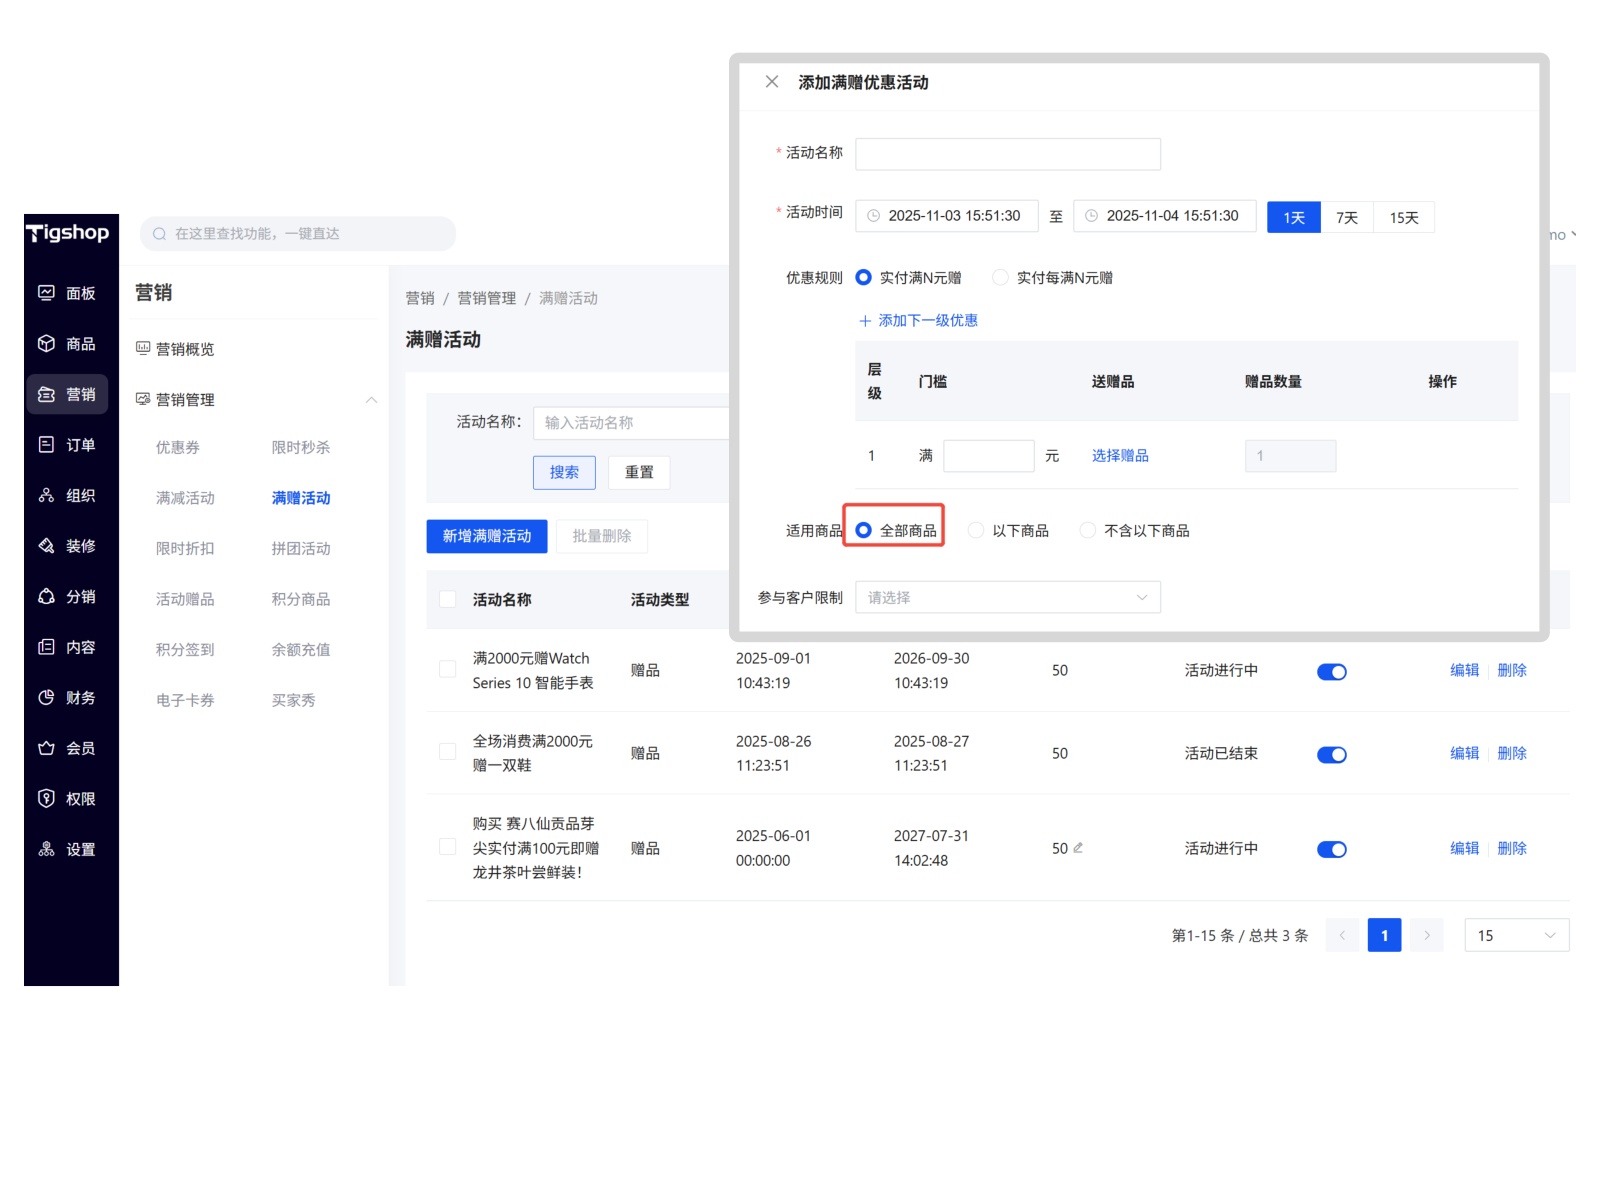1600x1200 pixels.
Task: Click the pencil edit icon beside 50
Action: [x=1078, y=848]
